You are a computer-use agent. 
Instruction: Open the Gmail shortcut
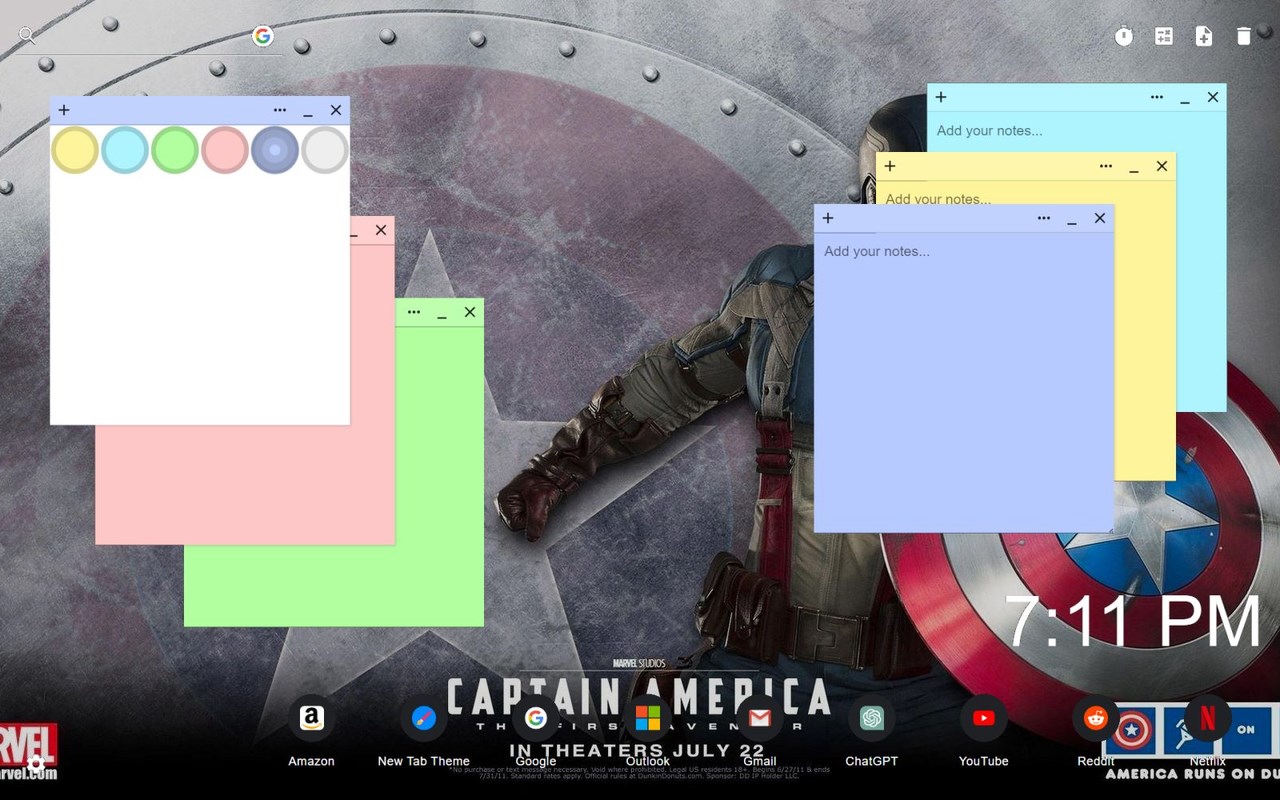(760, 718)
